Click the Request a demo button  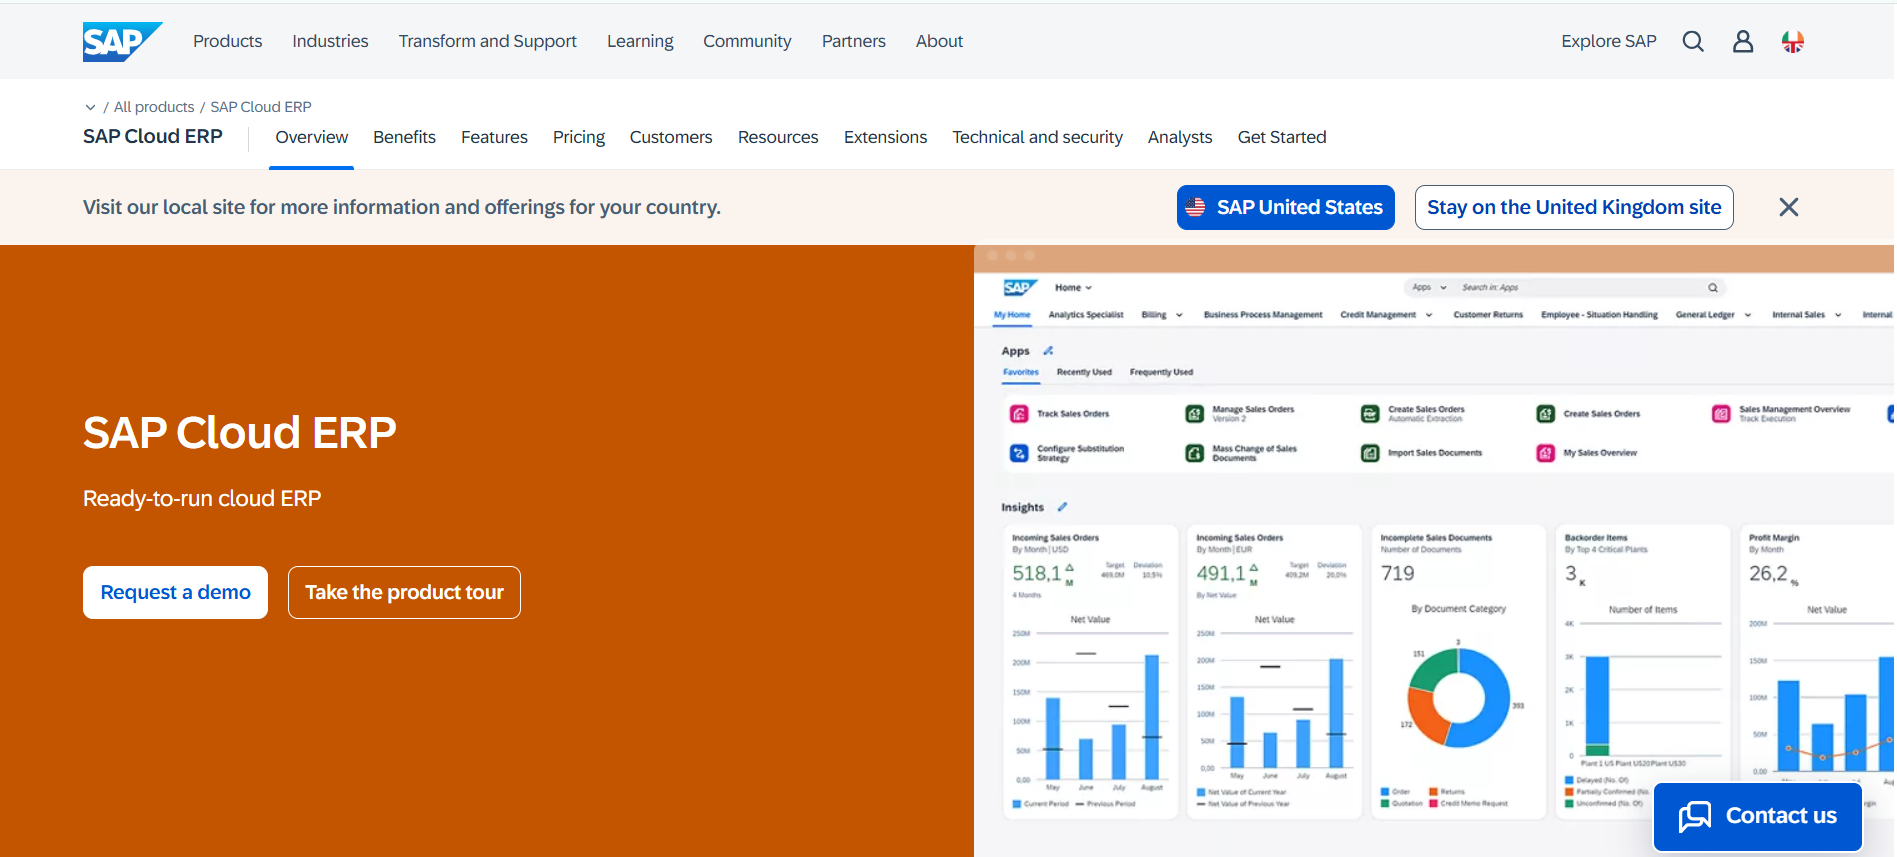pyautogui.click(x=175, y=592)
